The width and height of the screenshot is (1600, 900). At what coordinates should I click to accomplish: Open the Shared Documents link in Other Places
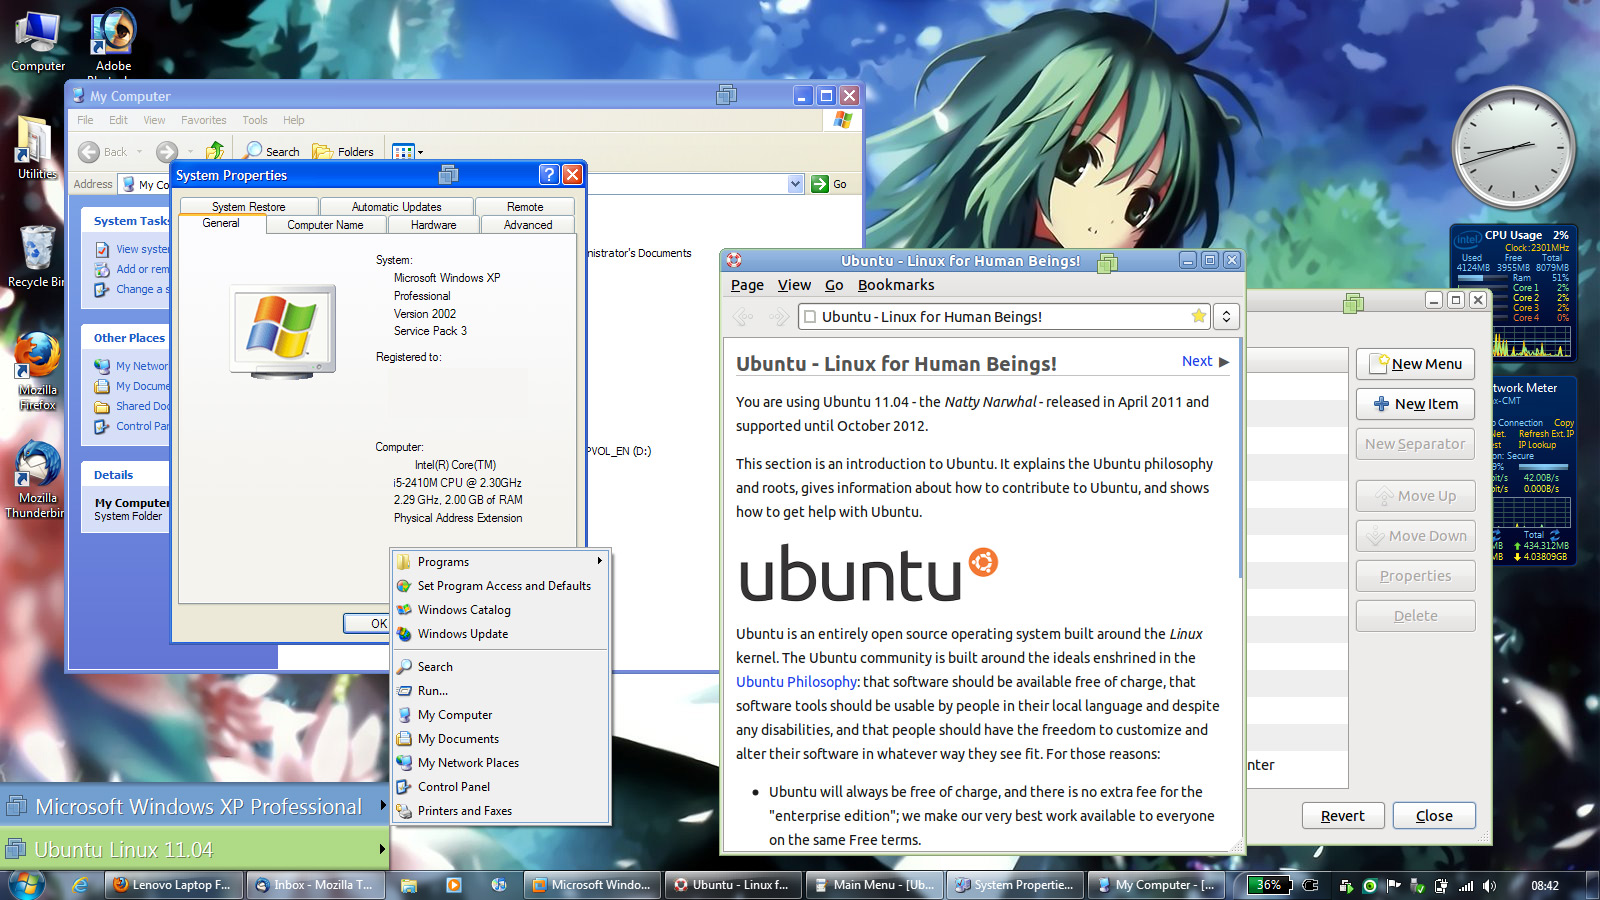tap(133, 406)
